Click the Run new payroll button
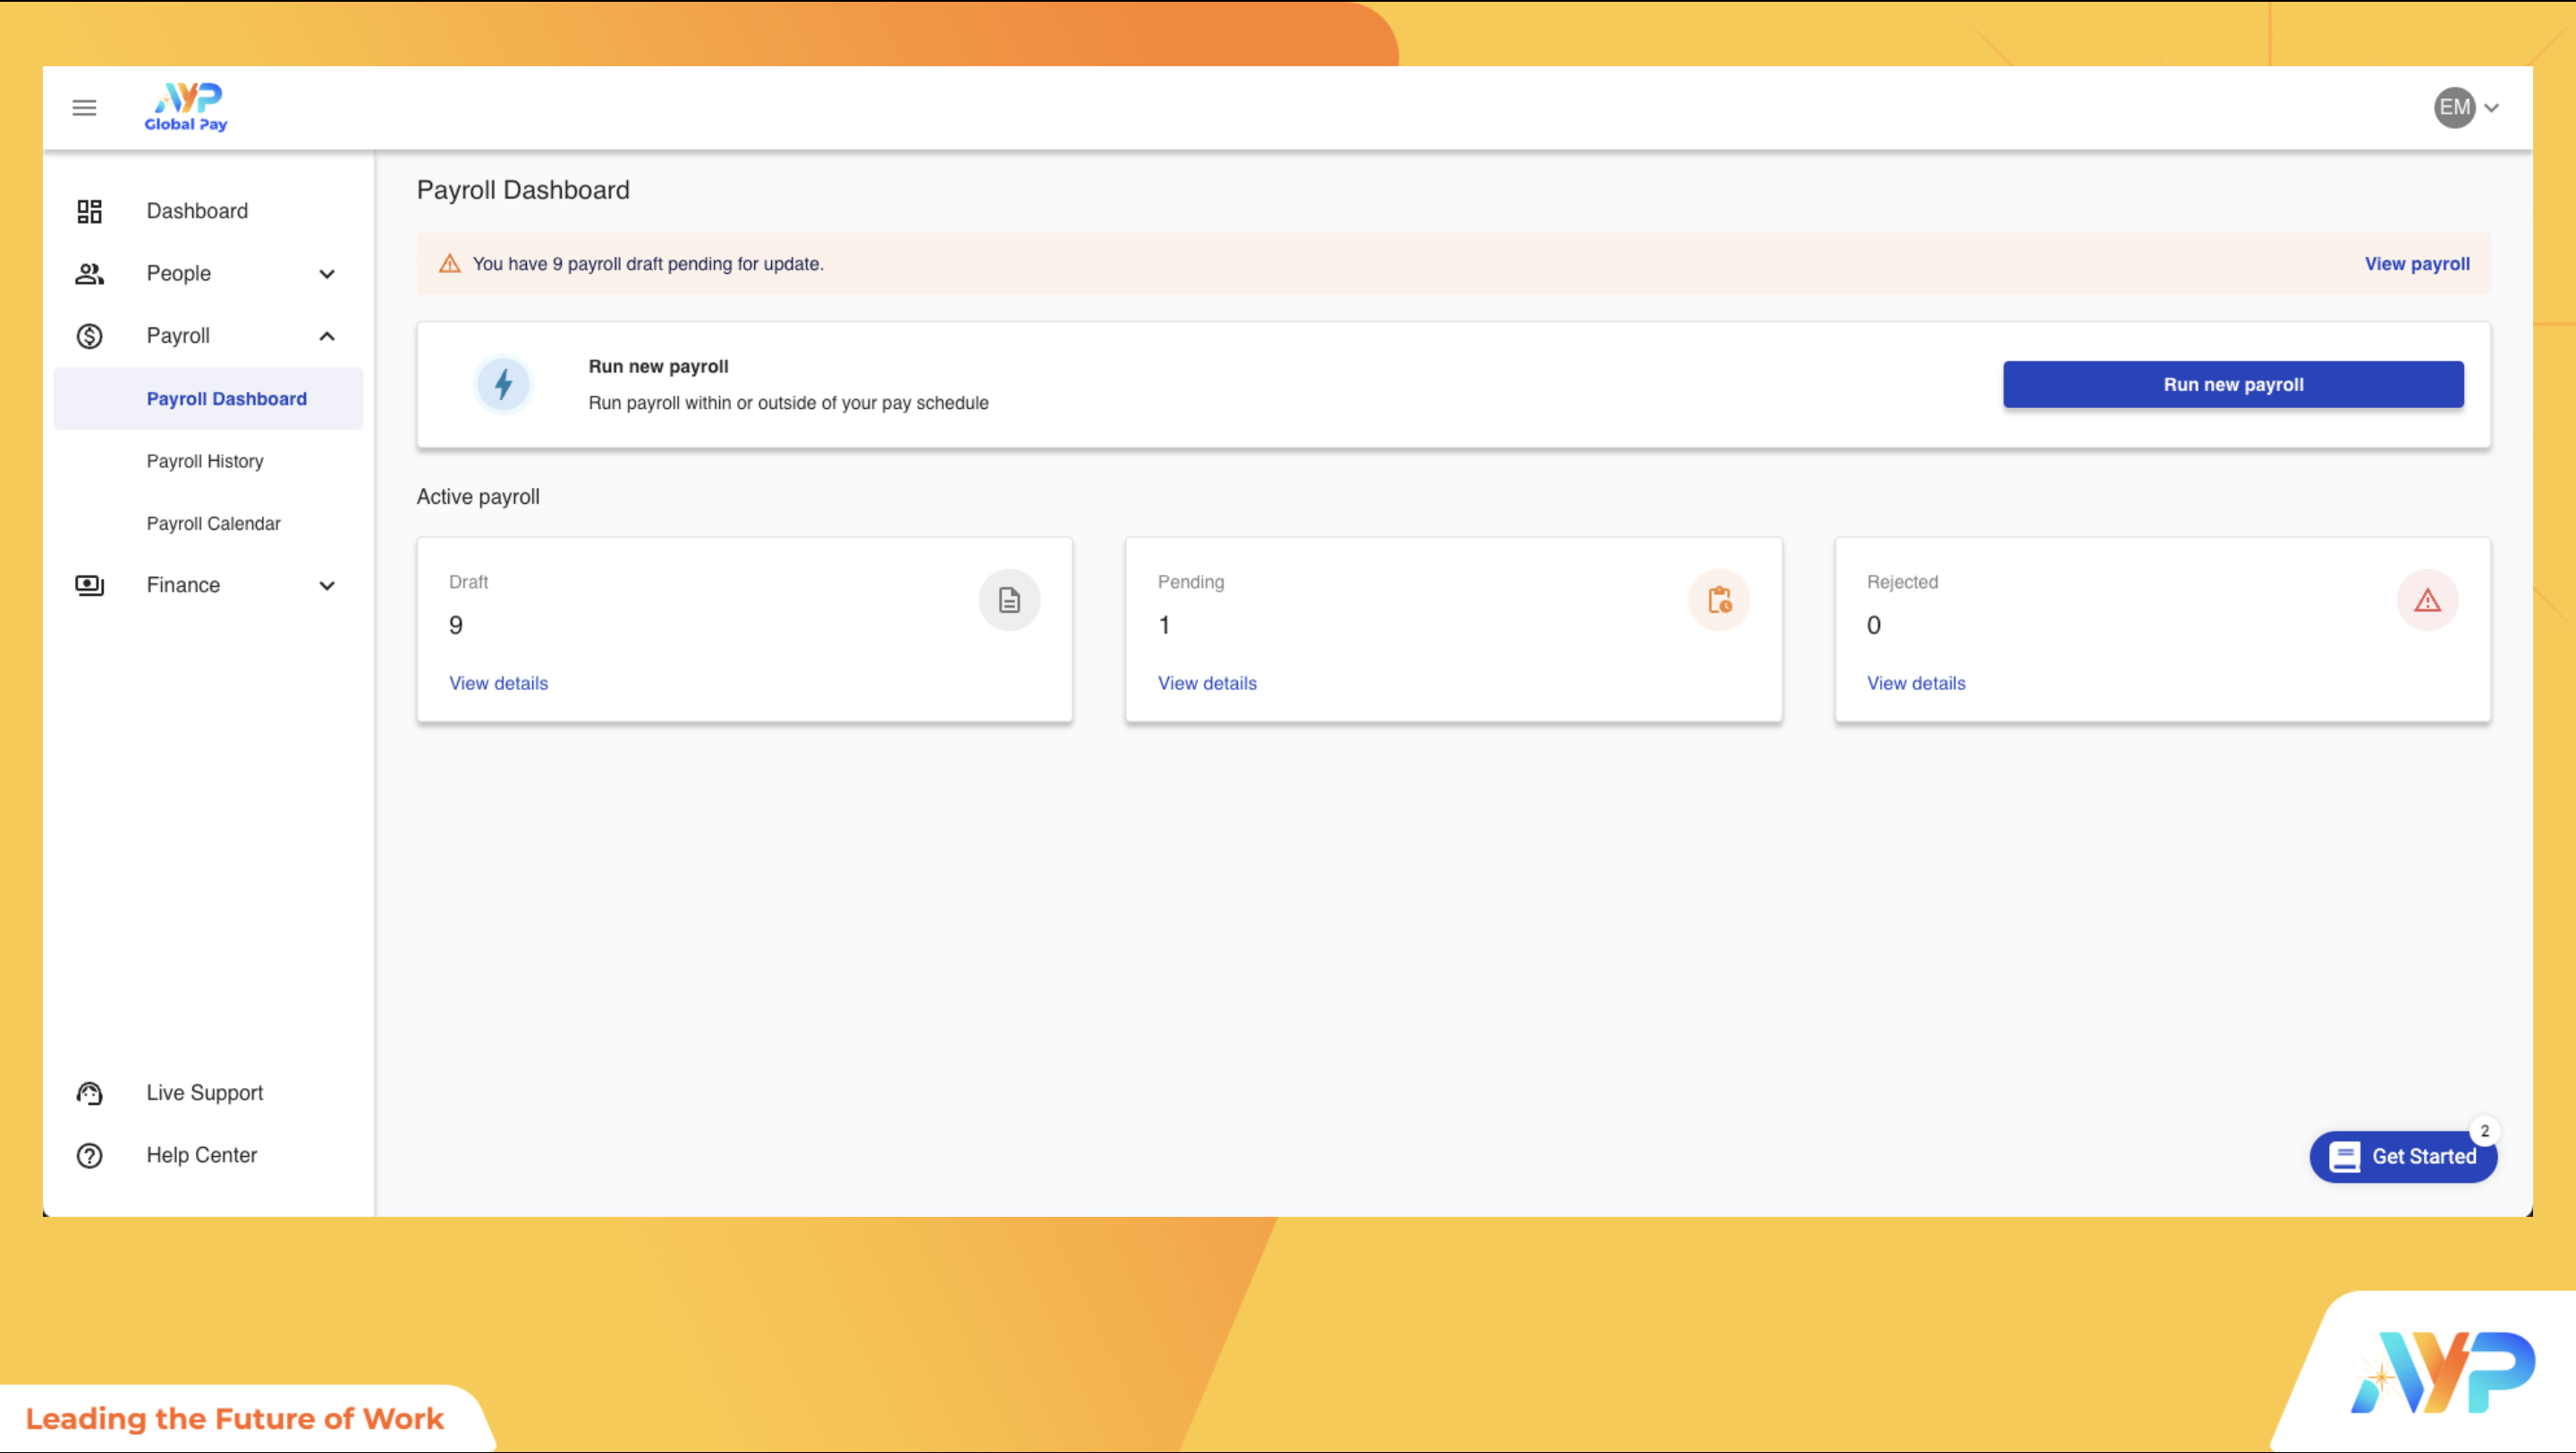This screenshot has width=2576, height=1453. [x=2232, y=384]
